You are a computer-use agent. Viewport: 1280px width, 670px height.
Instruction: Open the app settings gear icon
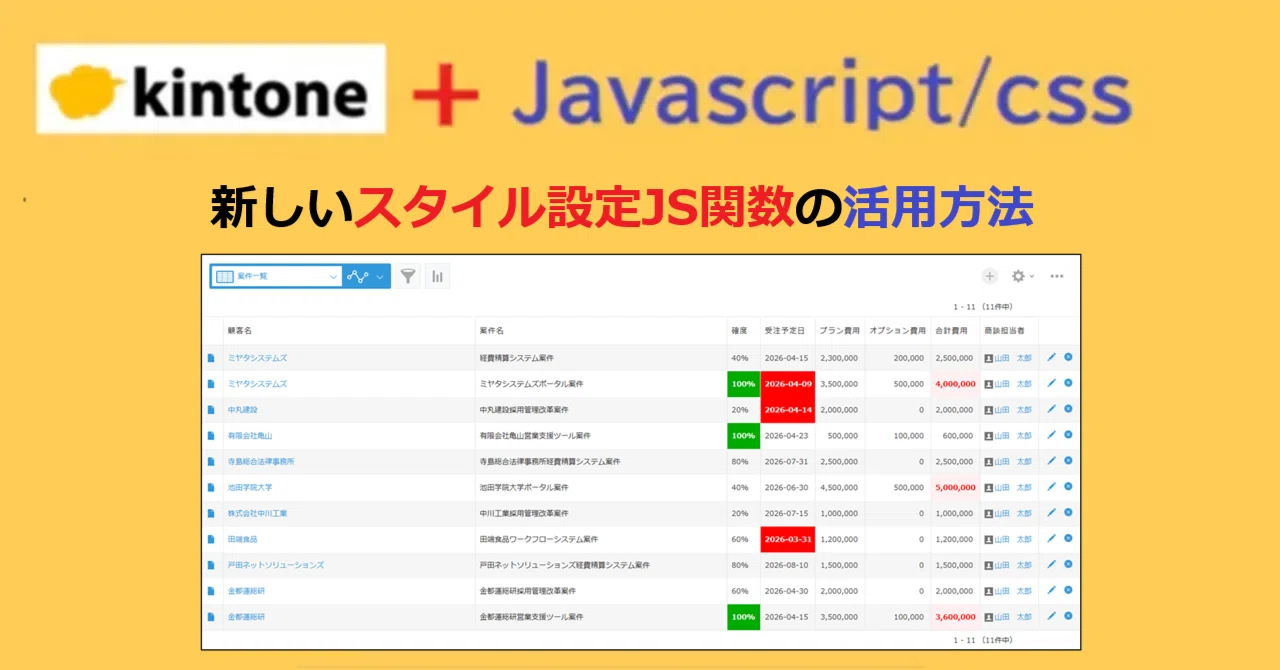pyautogui.click(x=1019, y=276)
